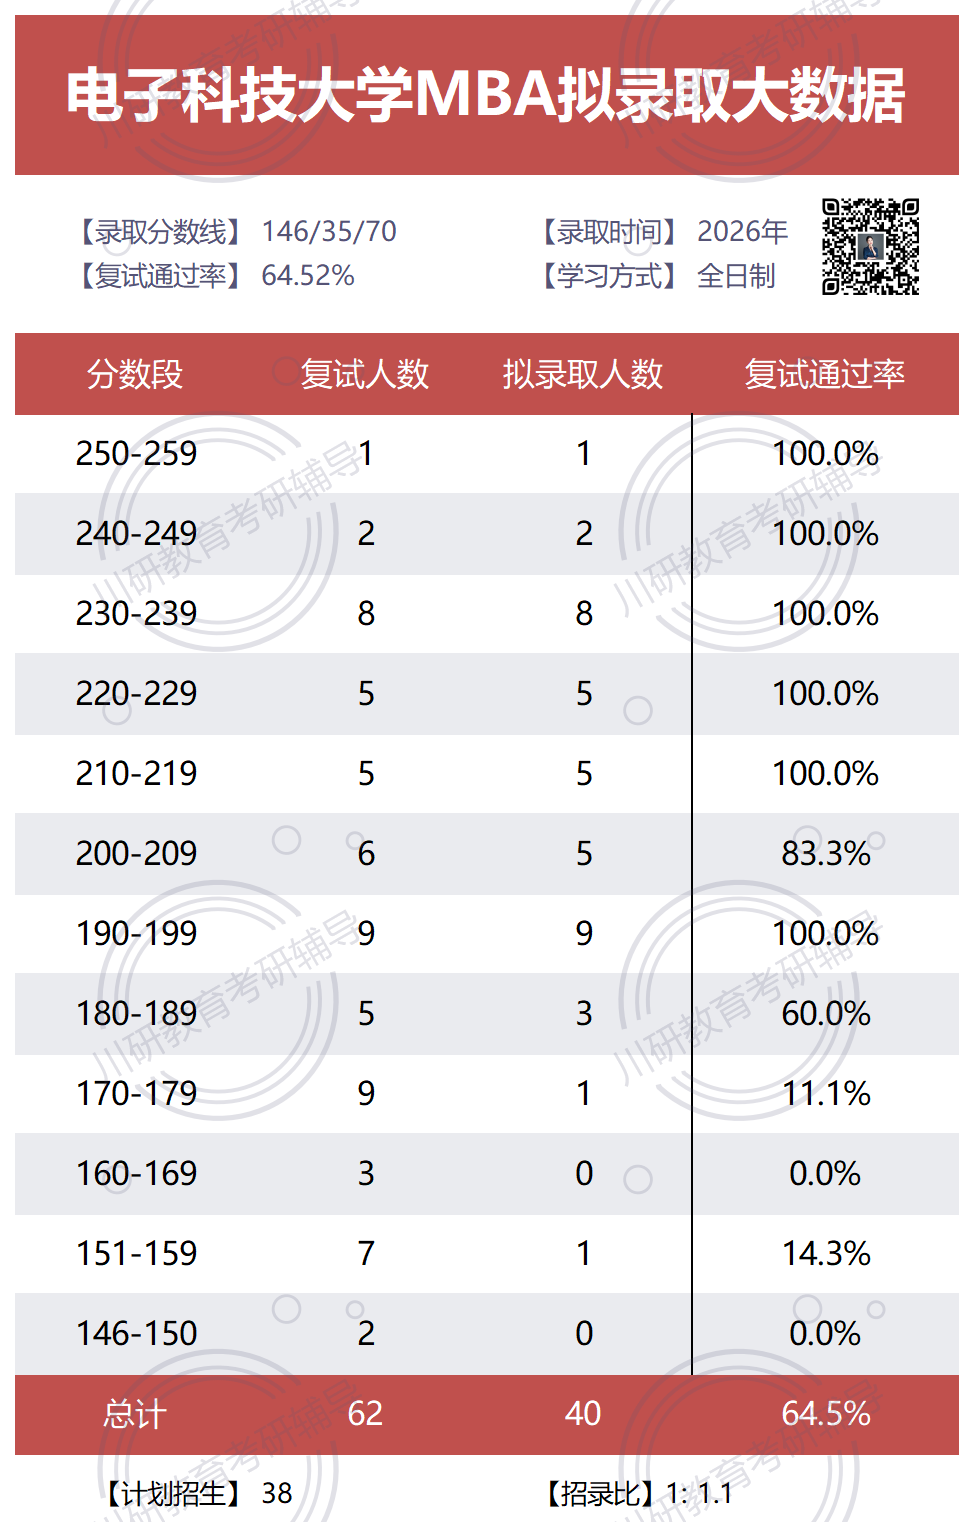Click the 计划招生 38 text
The width and height of the screenshot is (974, 1522).
point(196,1494)
